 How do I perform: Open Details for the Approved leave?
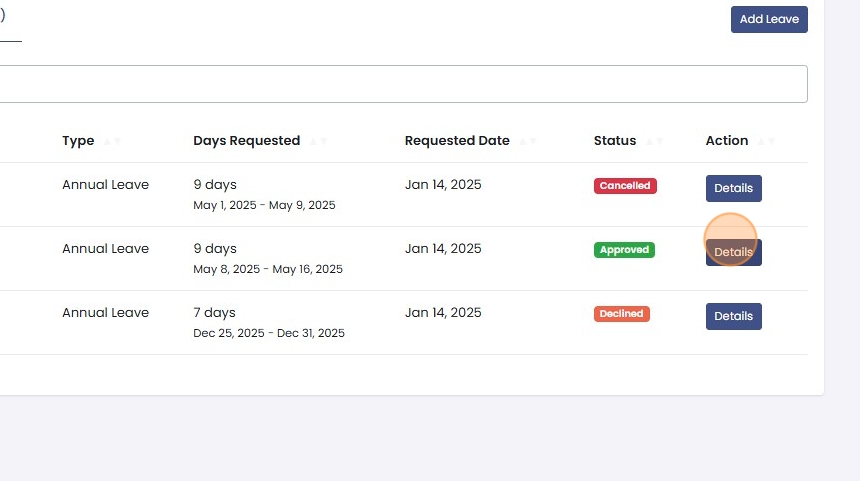(733, 252)
